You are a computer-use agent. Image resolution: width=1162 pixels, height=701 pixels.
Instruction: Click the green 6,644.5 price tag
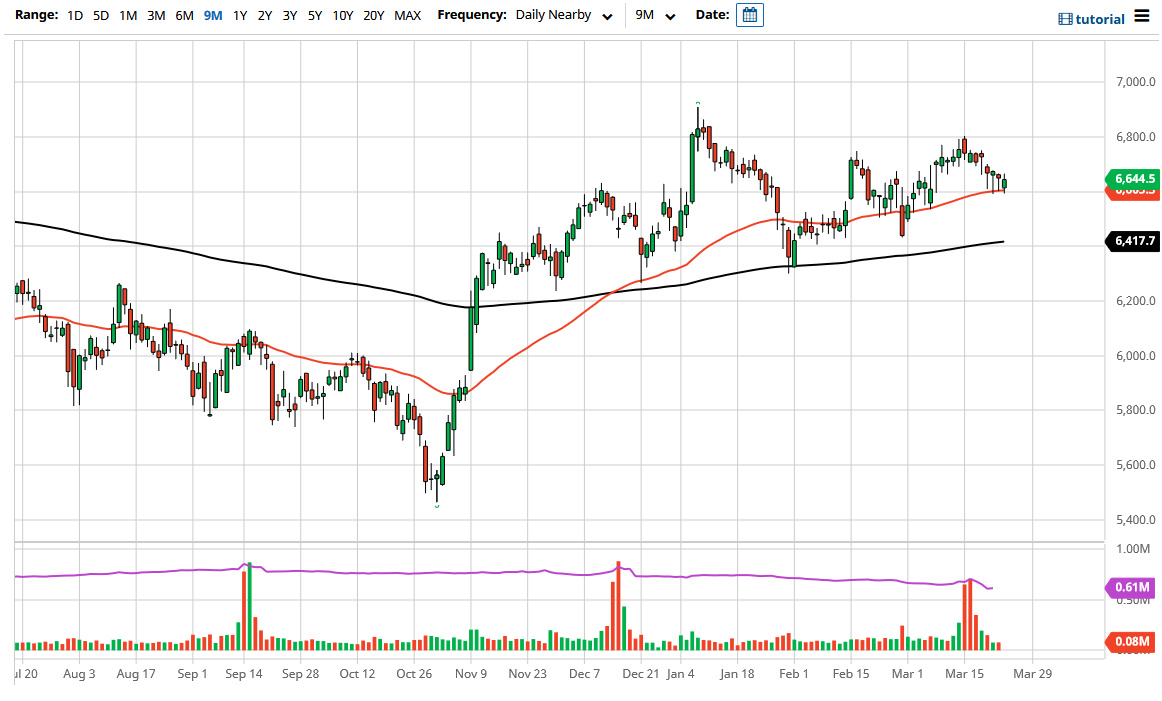pyautogui.click(x=1133, y=179)
